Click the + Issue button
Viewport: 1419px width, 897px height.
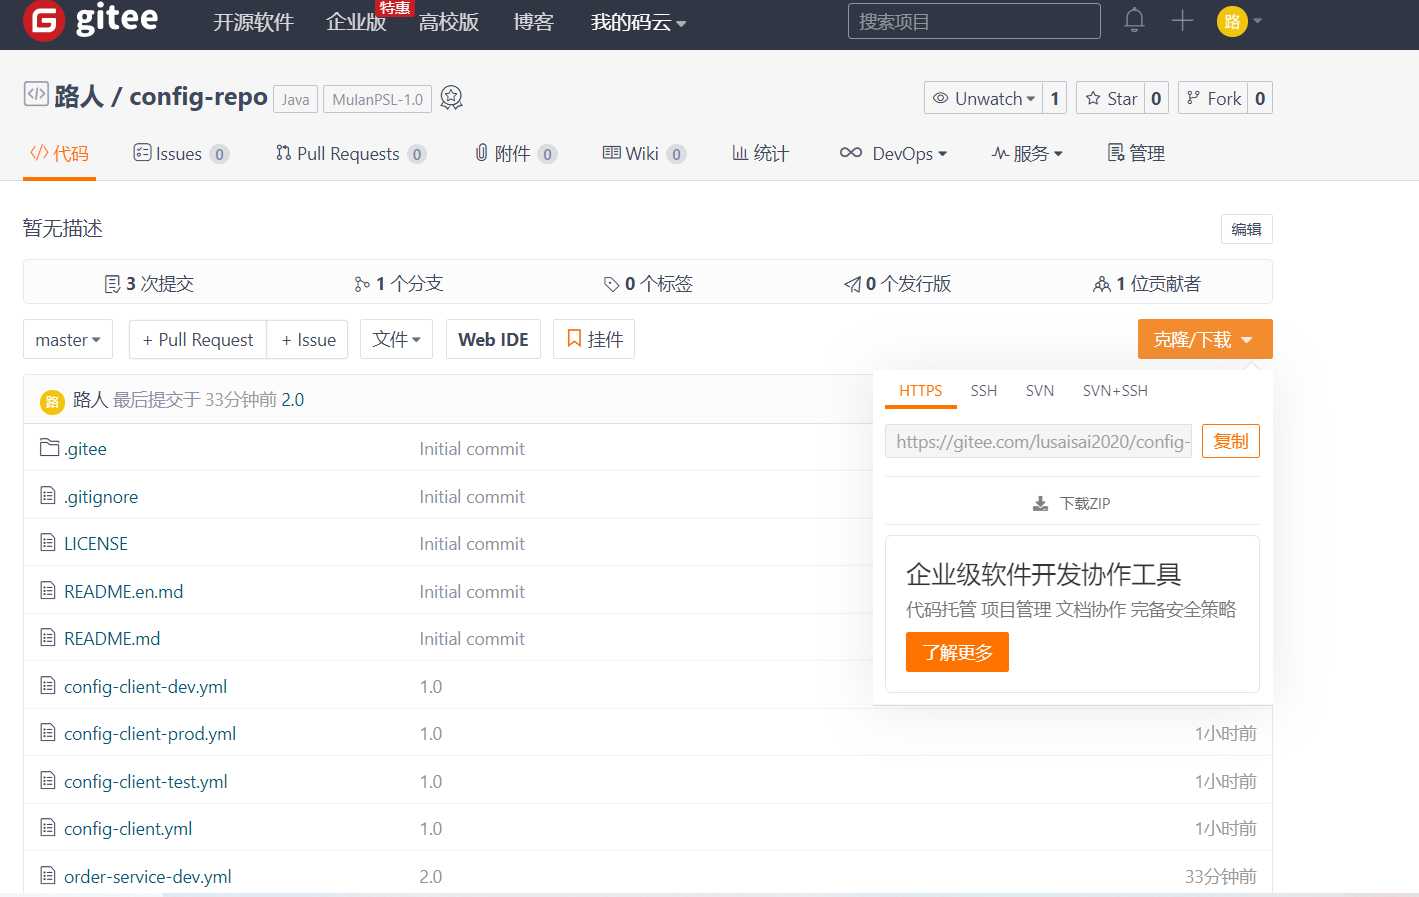[308, 340]
